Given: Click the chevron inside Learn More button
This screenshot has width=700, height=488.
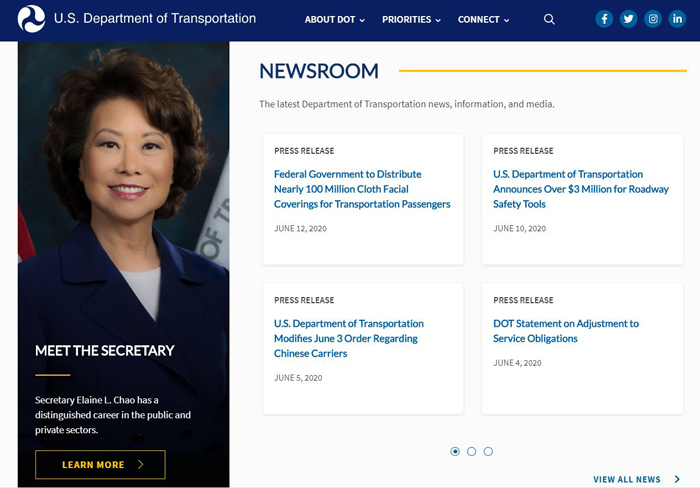Looking at the screenshot, I should coord(141,464).
